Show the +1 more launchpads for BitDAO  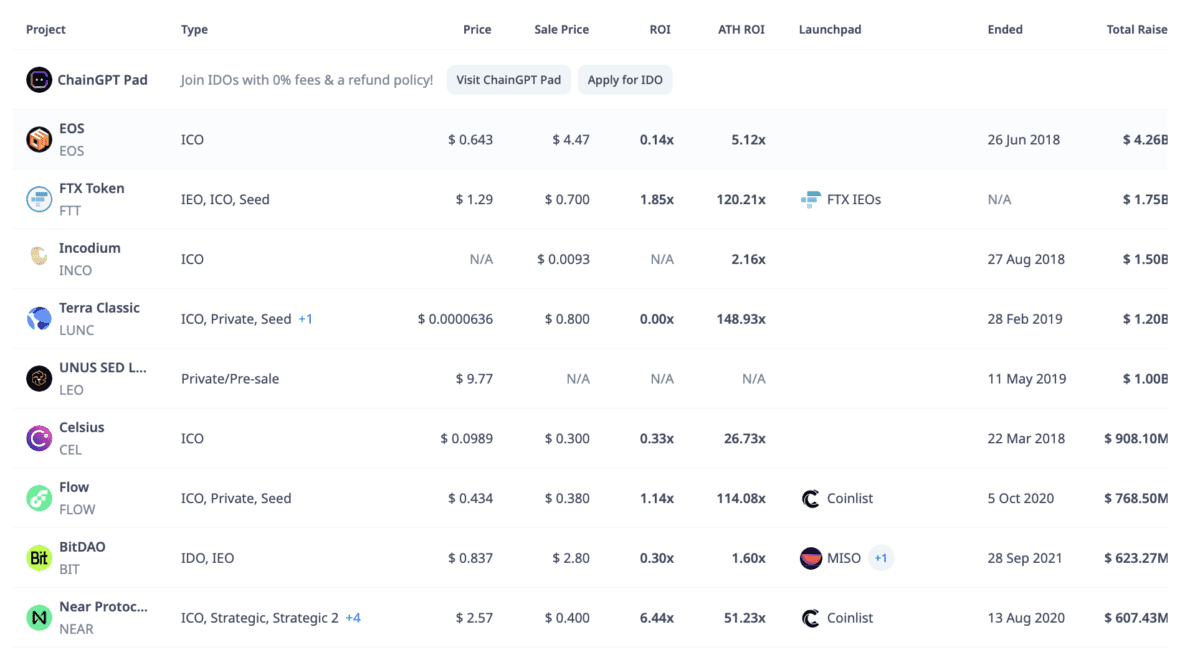point(880,558)
